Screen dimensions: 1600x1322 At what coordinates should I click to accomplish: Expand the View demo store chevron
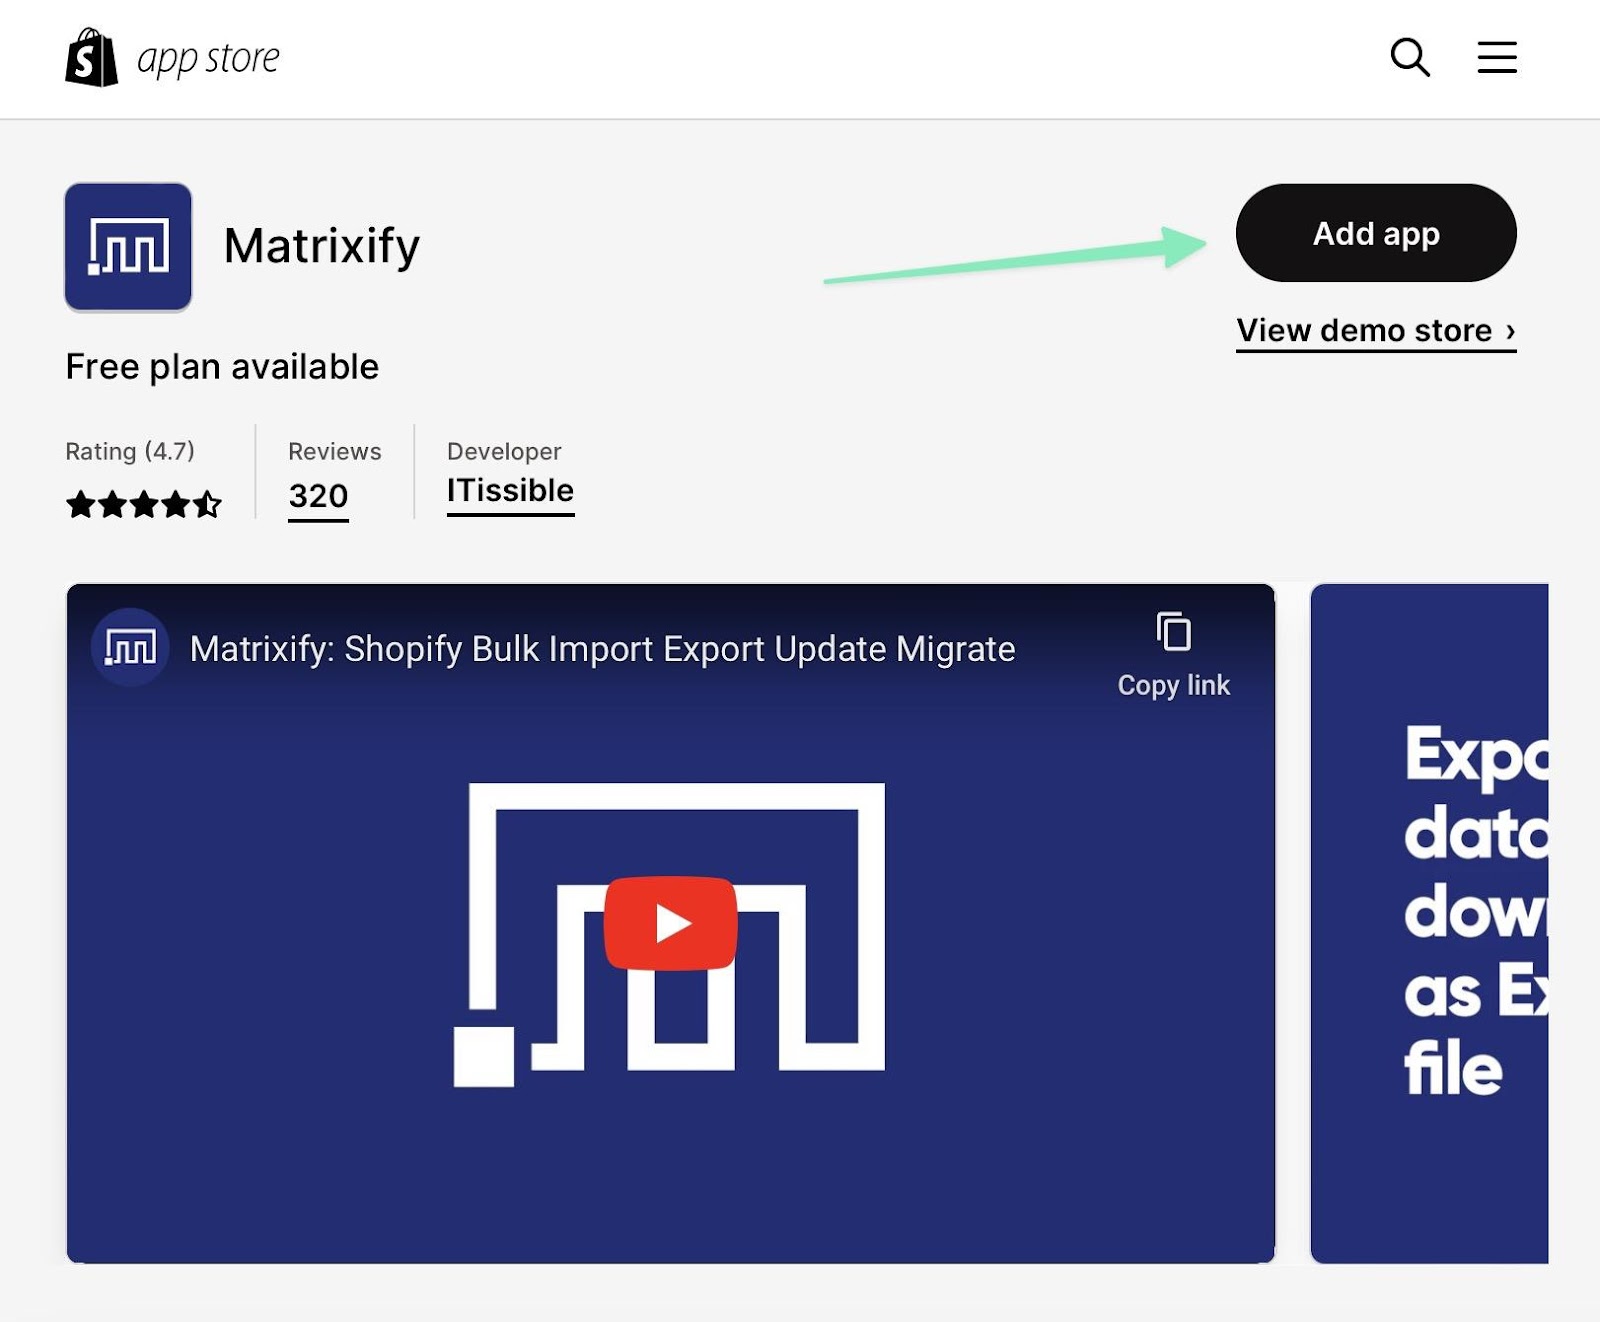tap(1508, 330)
